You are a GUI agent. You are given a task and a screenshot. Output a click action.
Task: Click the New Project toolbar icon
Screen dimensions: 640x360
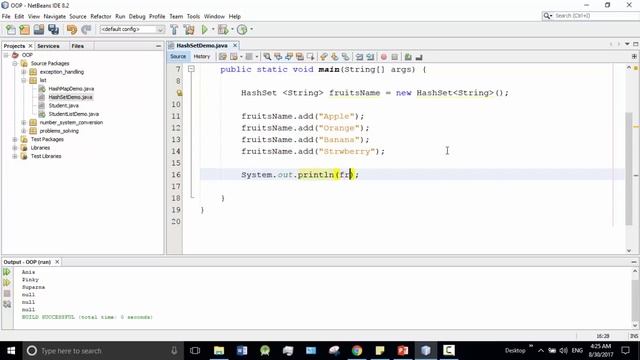24,29
